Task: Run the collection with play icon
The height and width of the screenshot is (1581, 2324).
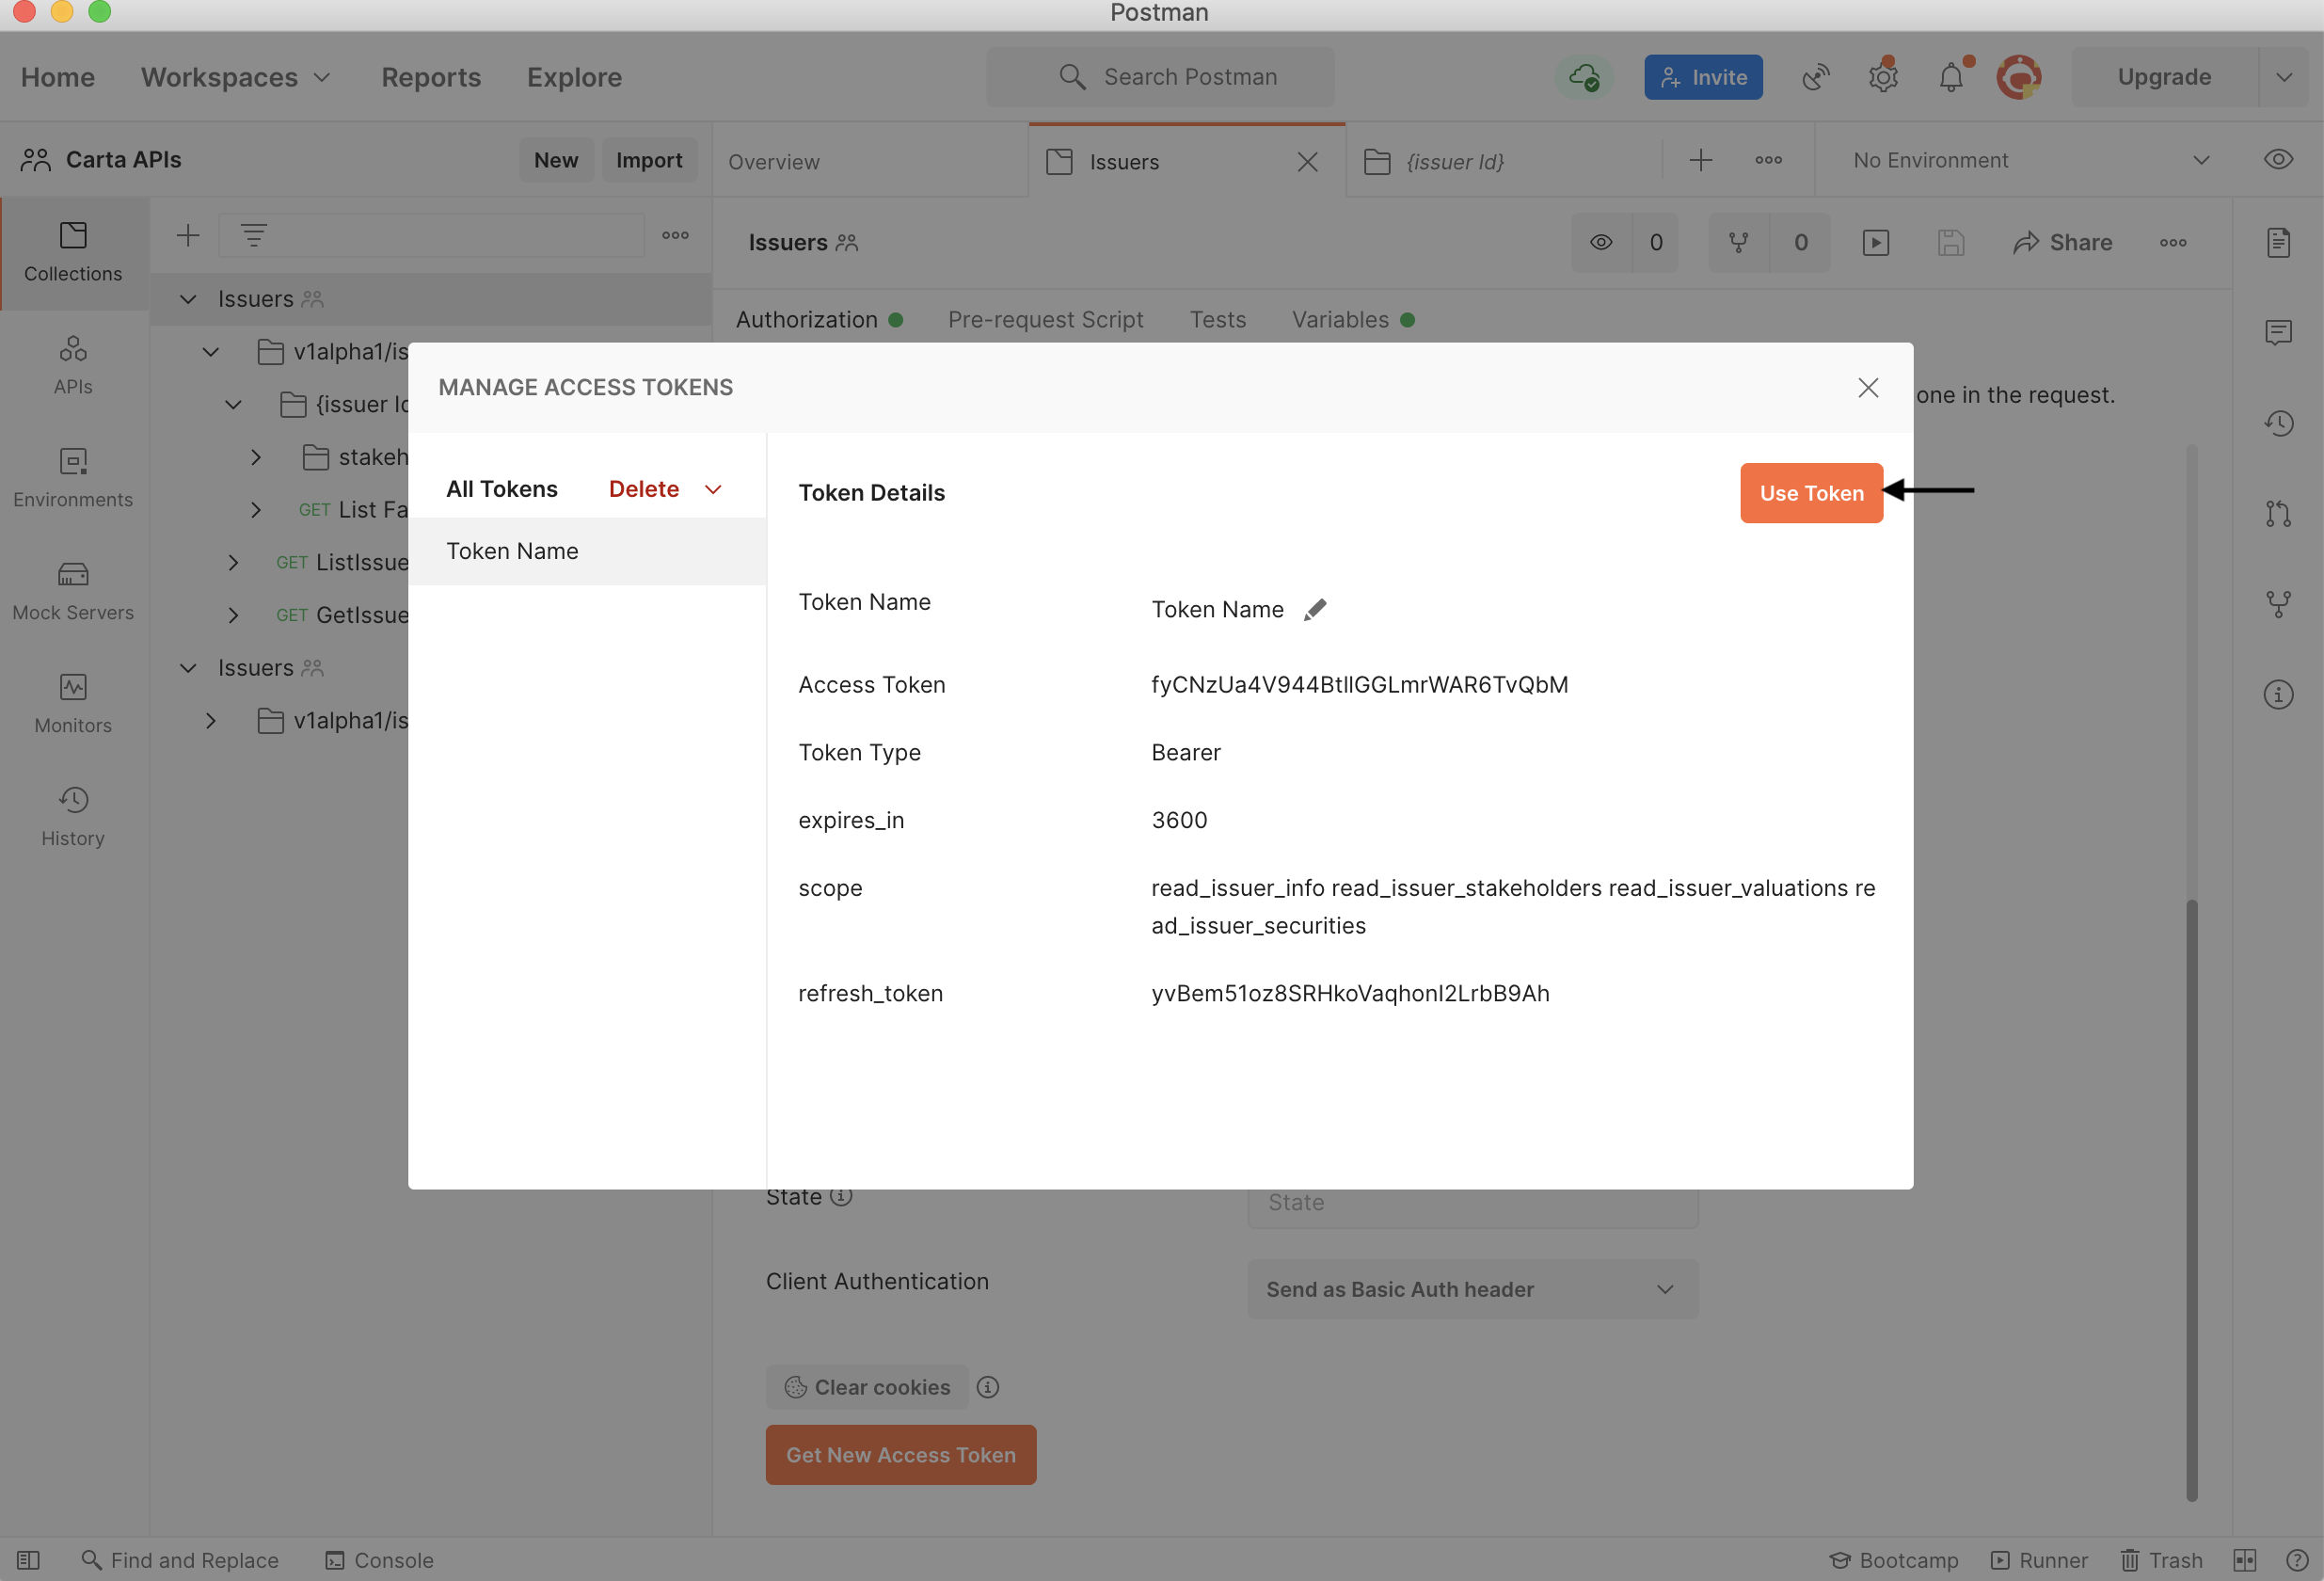Action: 1876,242
